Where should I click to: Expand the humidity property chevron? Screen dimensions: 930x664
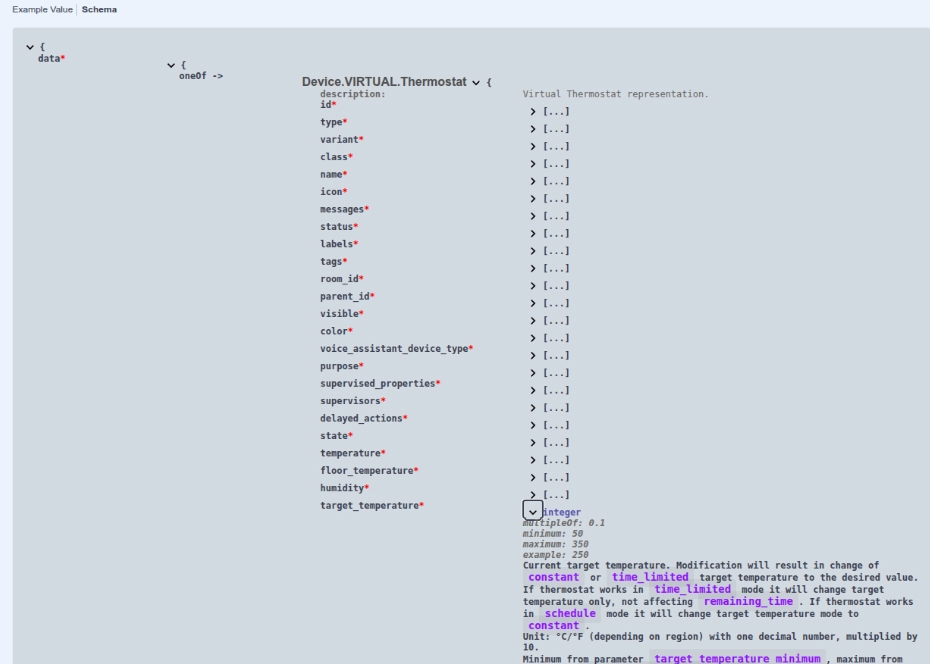pyautogui.click(x=533, y=495)
